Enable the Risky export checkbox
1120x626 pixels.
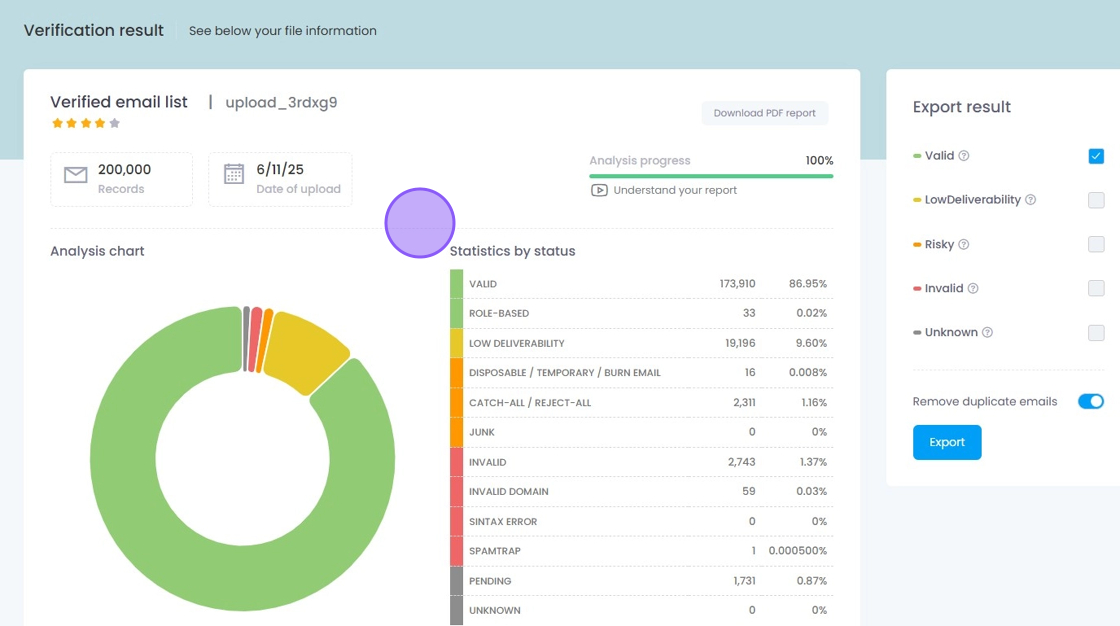(x=1096, y=244)
